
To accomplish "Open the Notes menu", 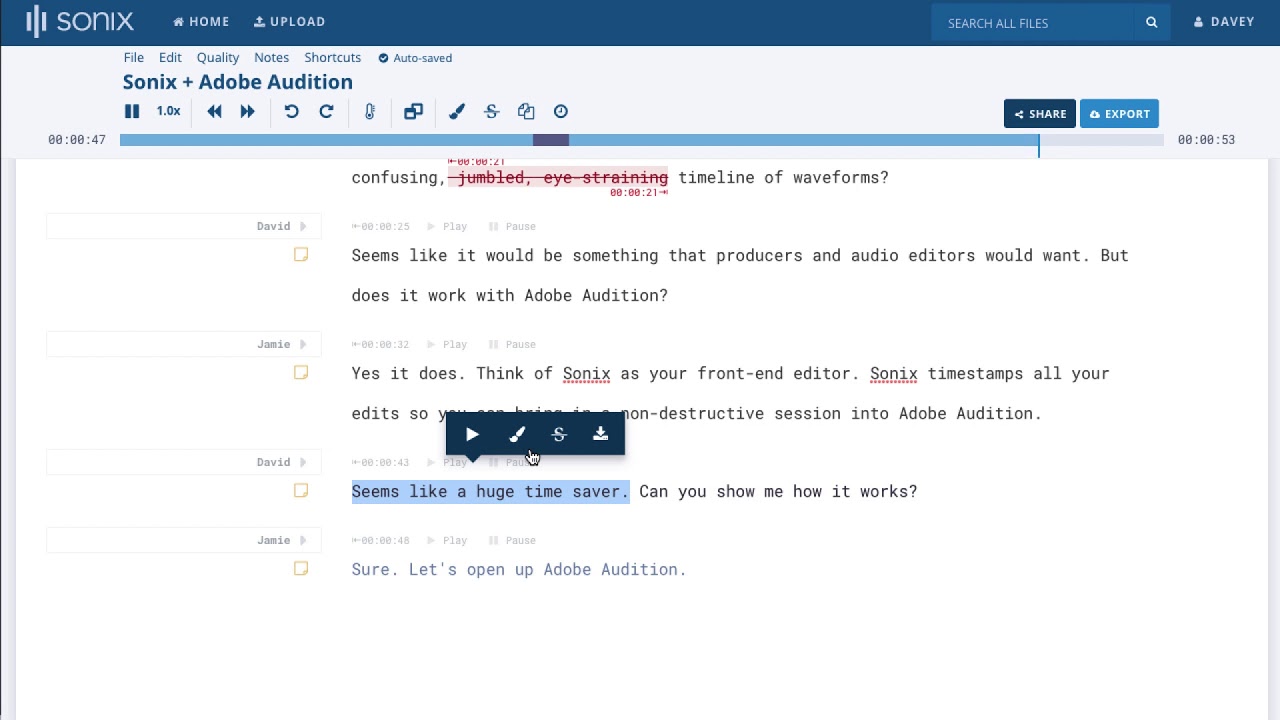I will (x=271, y=58).
